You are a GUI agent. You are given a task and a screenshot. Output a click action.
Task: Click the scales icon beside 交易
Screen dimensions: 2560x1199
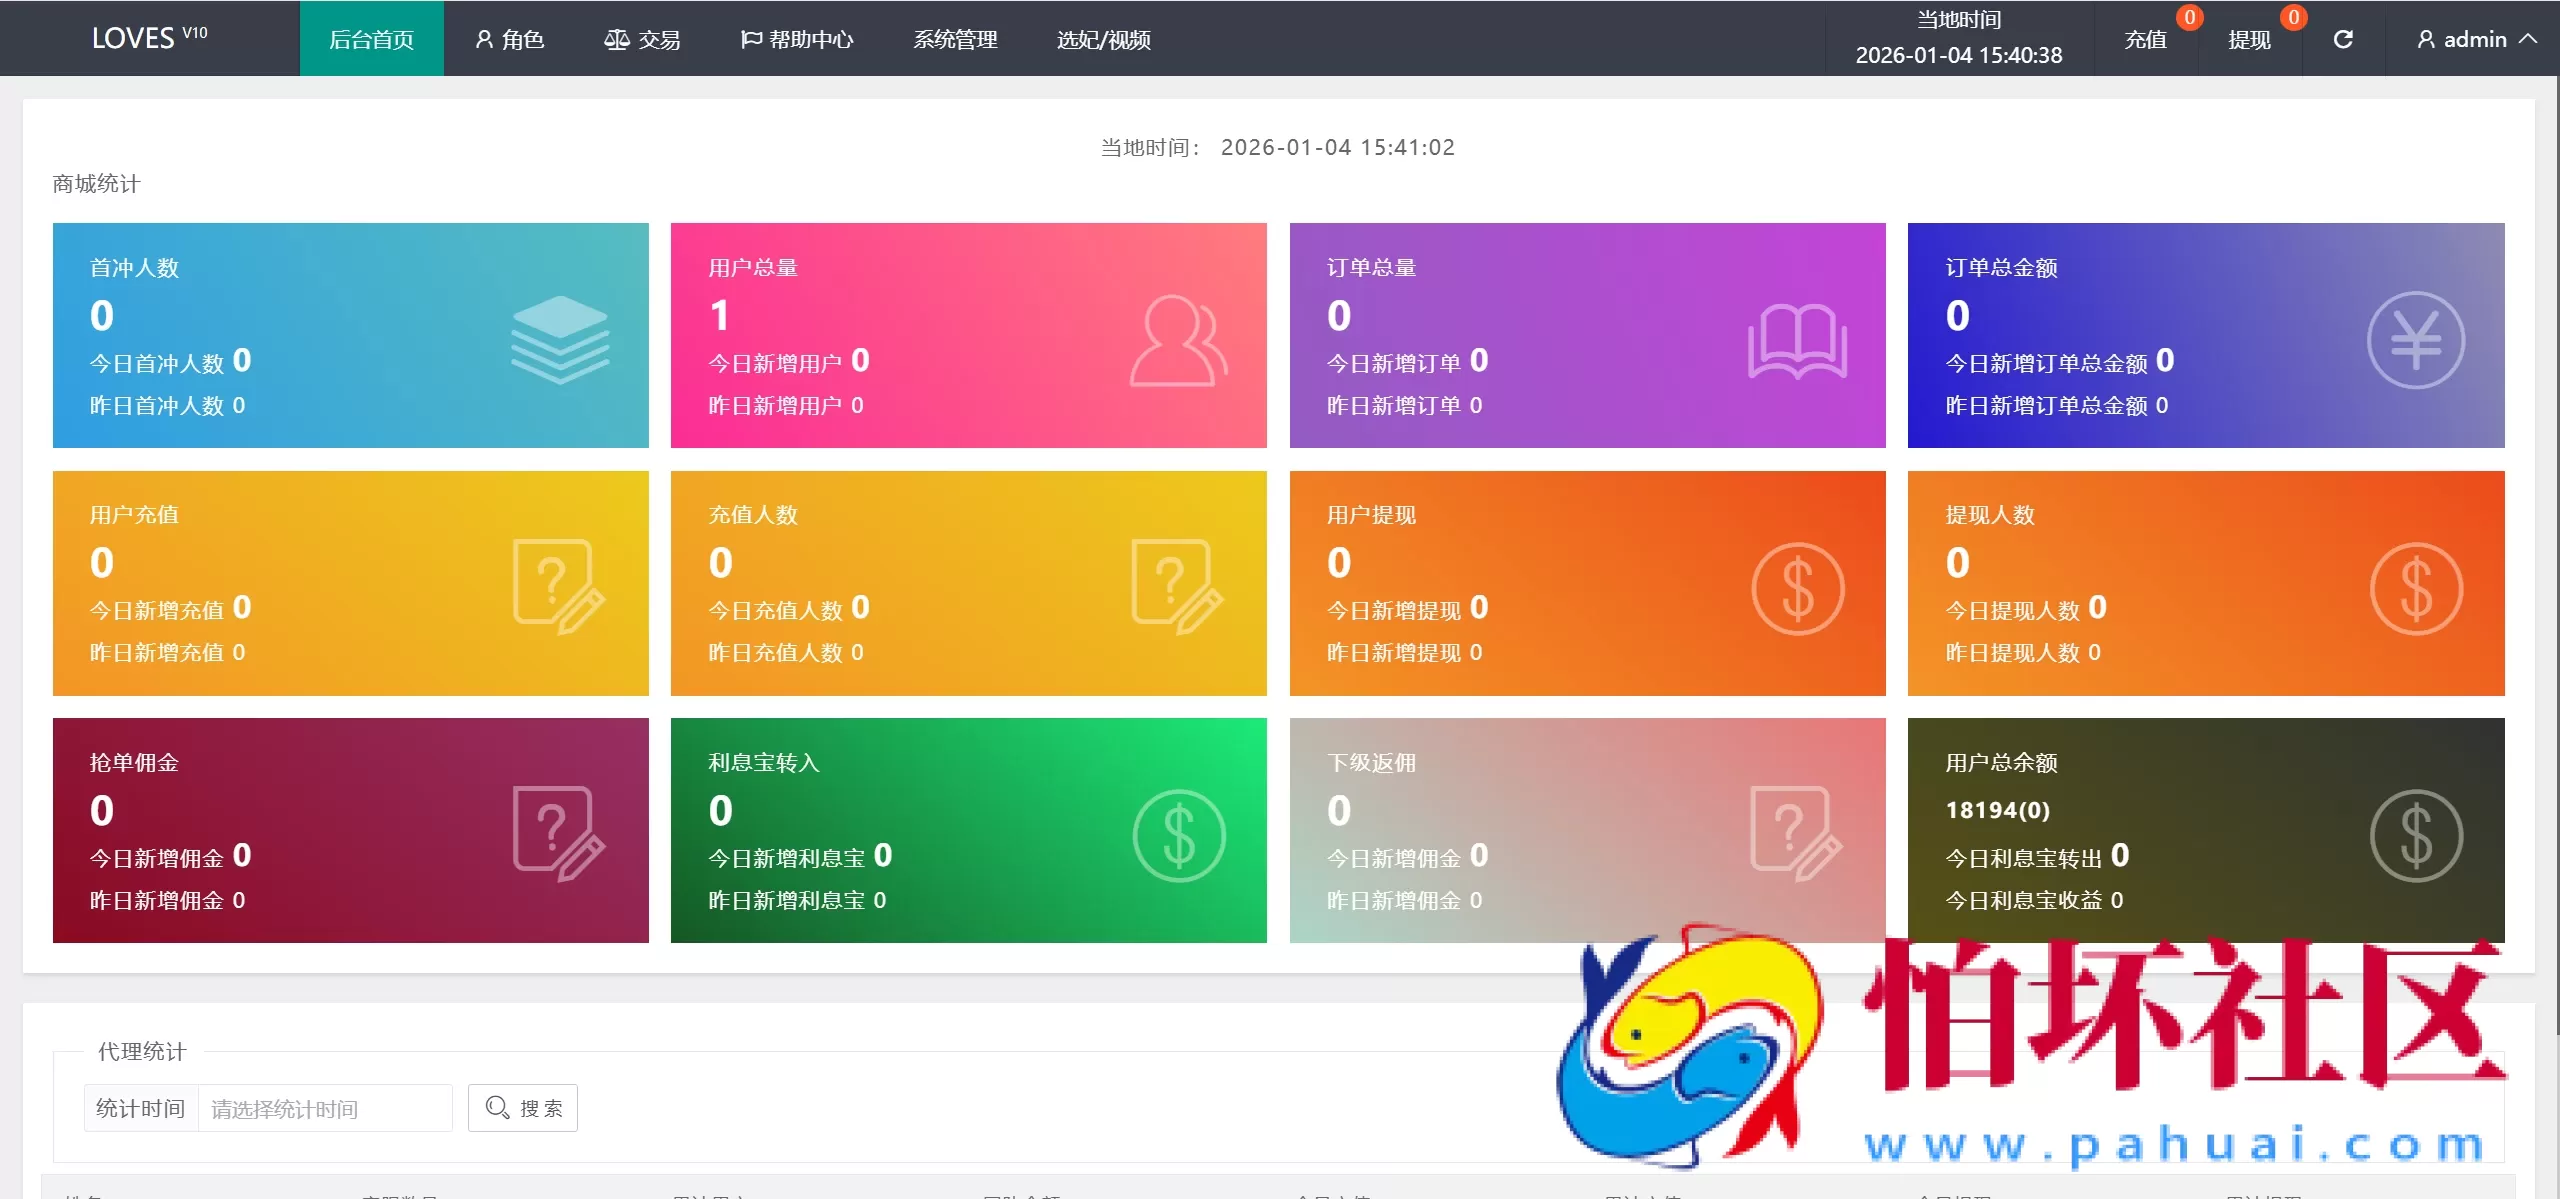[x=617, y=39]
